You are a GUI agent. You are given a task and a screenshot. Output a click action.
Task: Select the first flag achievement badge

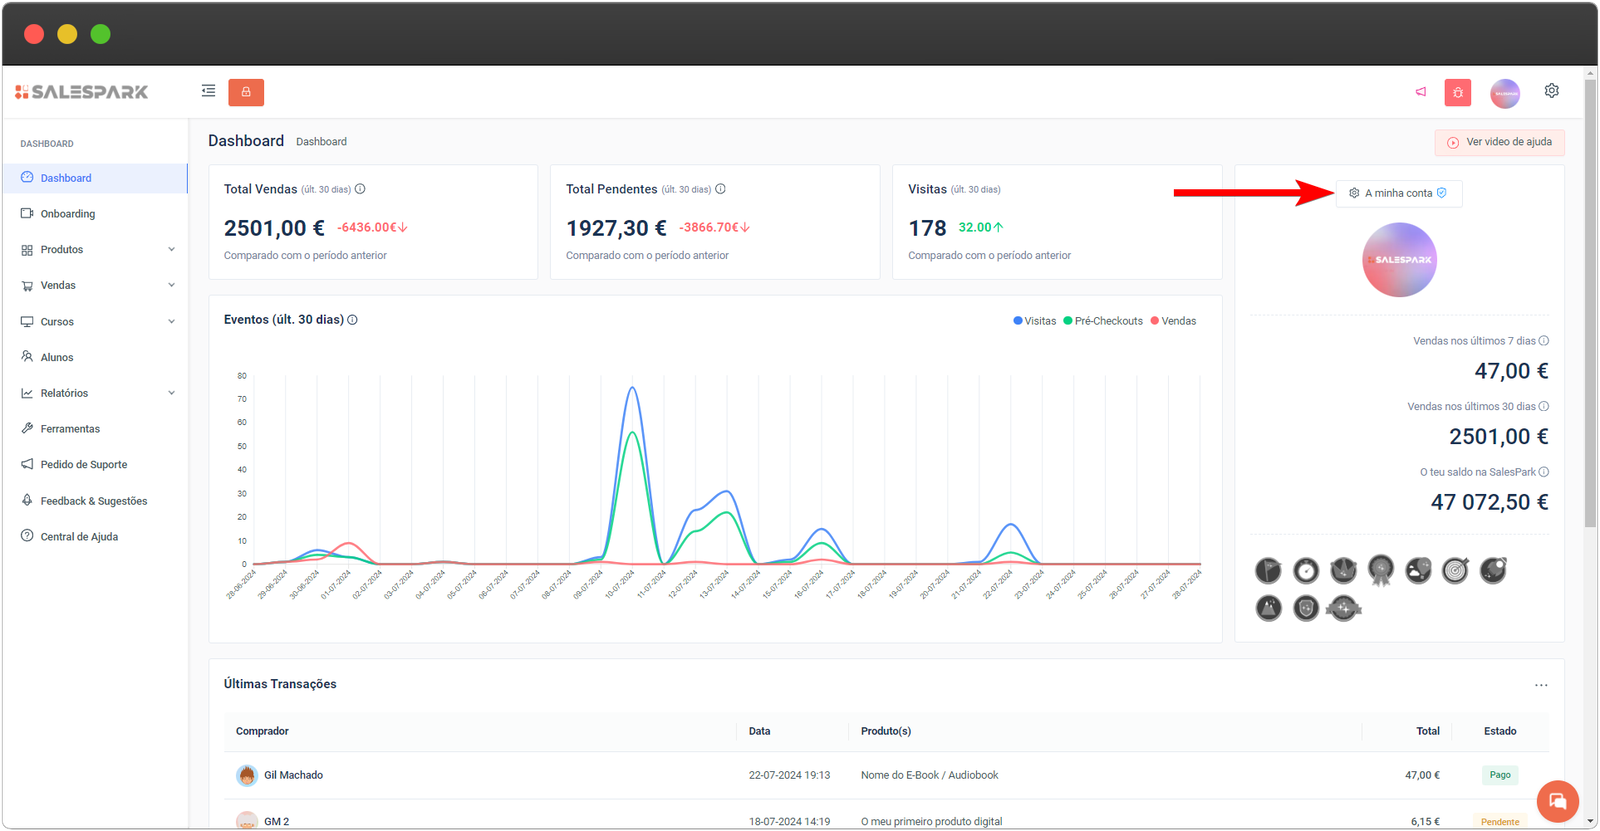pyautogui.click(x=1268, y=571)
